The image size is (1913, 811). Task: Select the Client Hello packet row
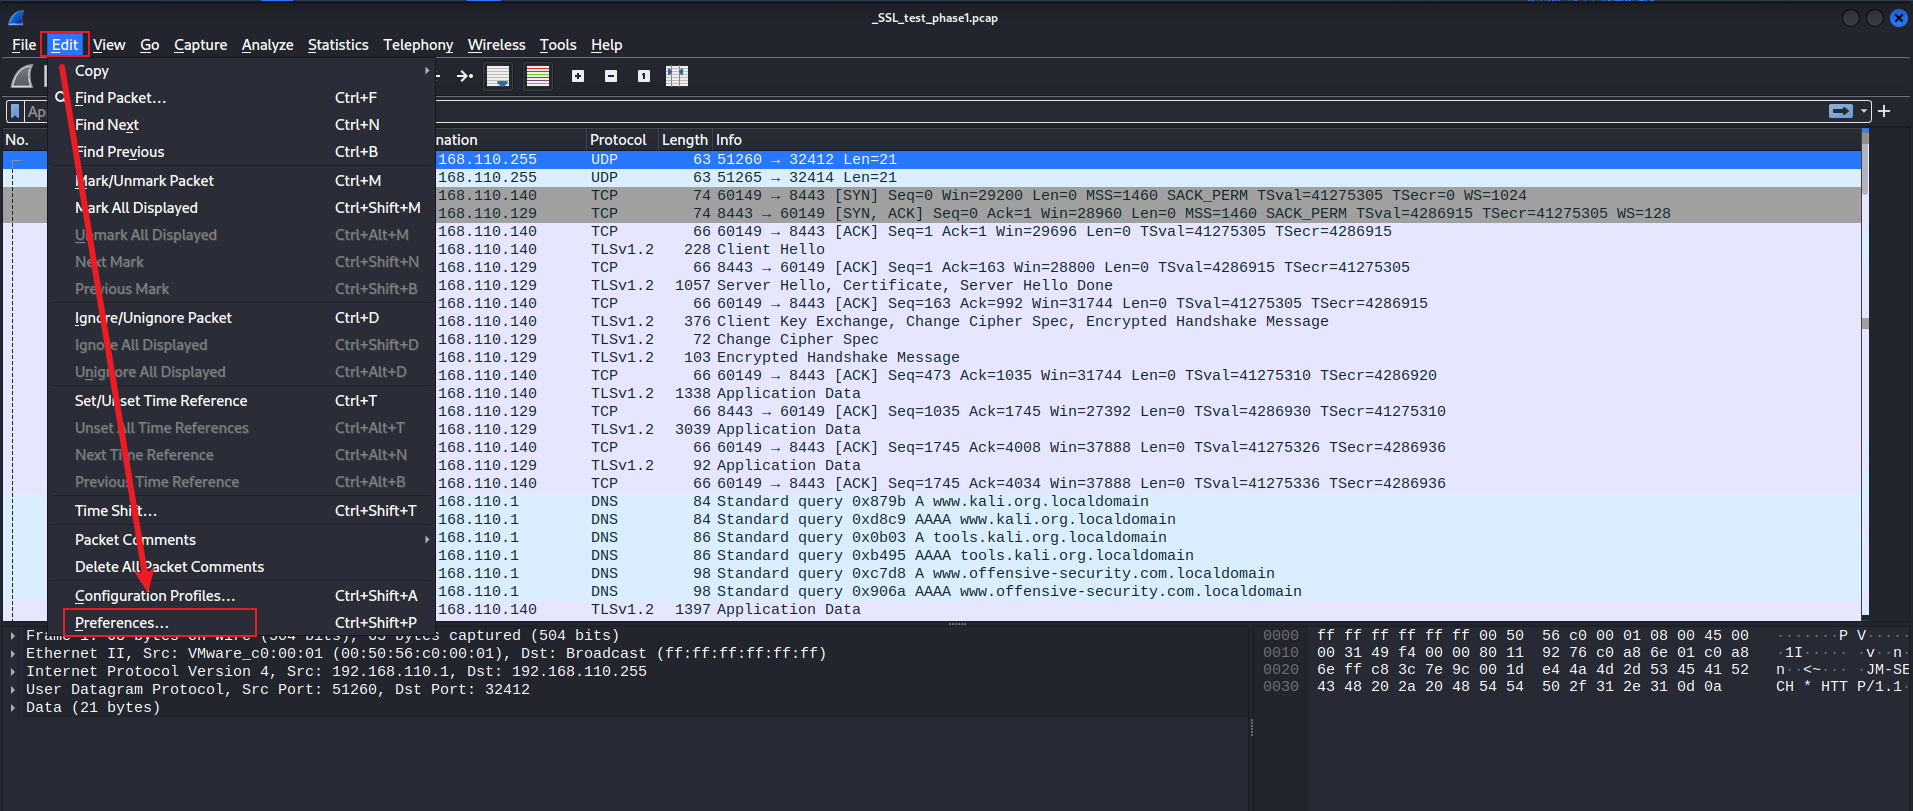[x=1148, y=249]
